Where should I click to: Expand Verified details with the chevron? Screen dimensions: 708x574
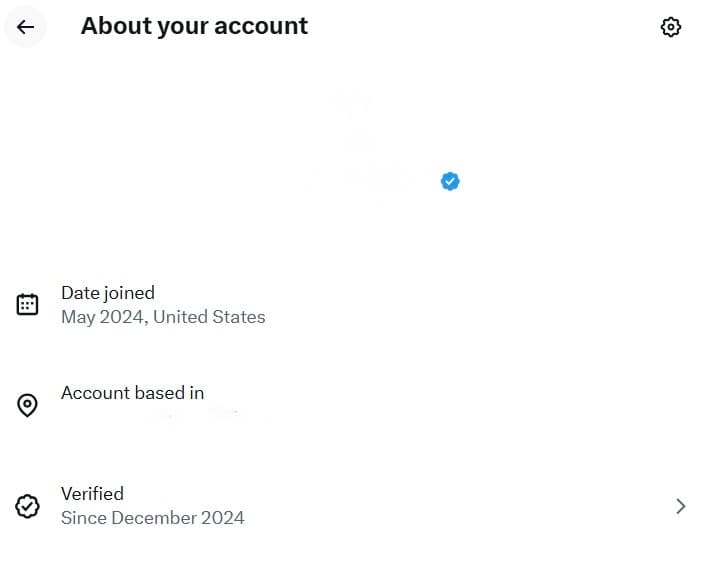[x=680, y=506]
